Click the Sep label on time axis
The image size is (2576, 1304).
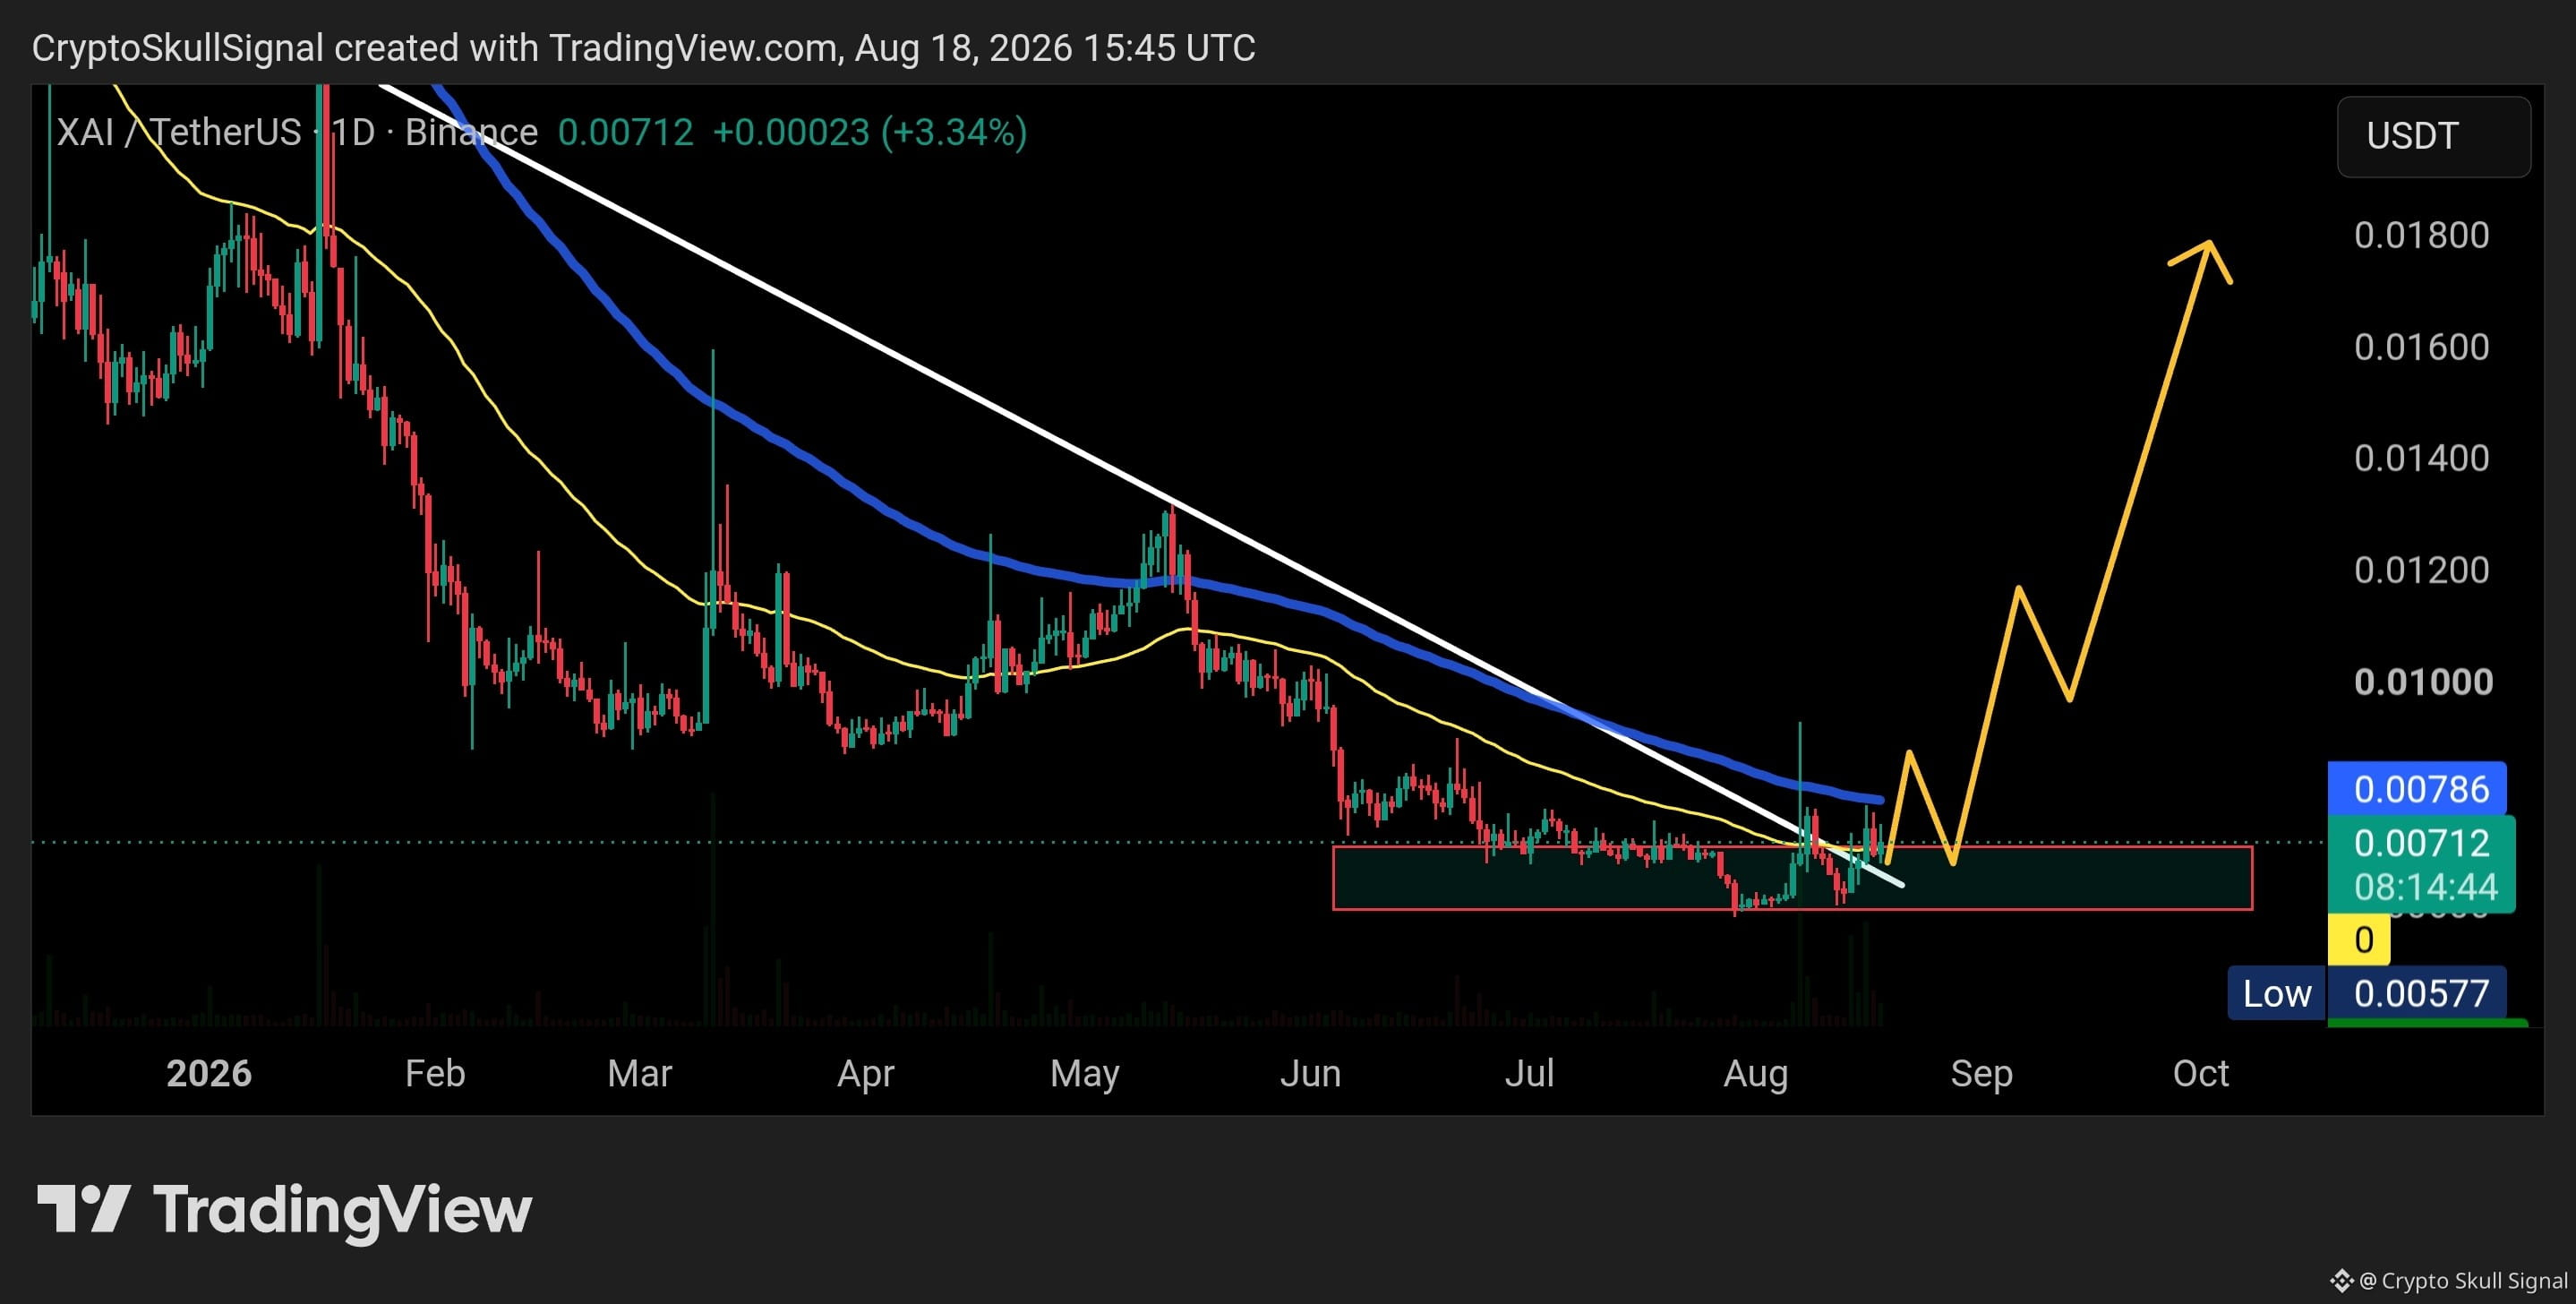pos(1981,1073)
